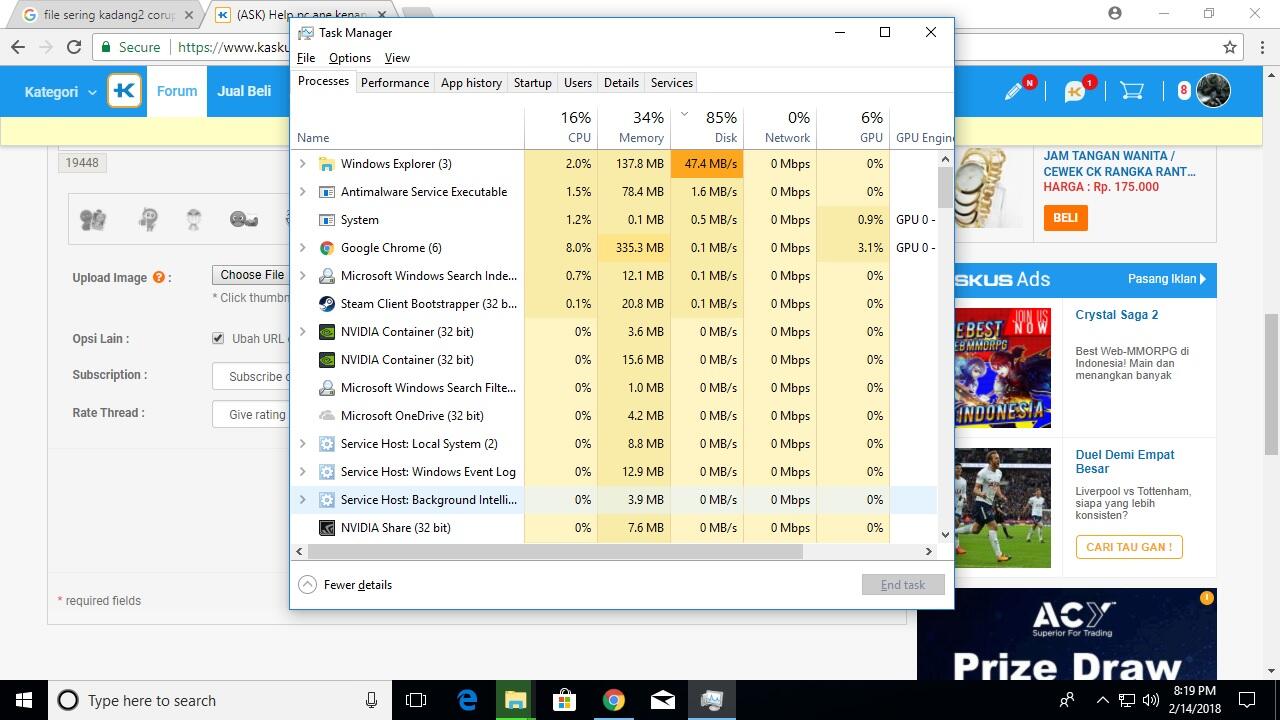
Task: Open the Action Center notification icon
Action: coord(1247,700)
